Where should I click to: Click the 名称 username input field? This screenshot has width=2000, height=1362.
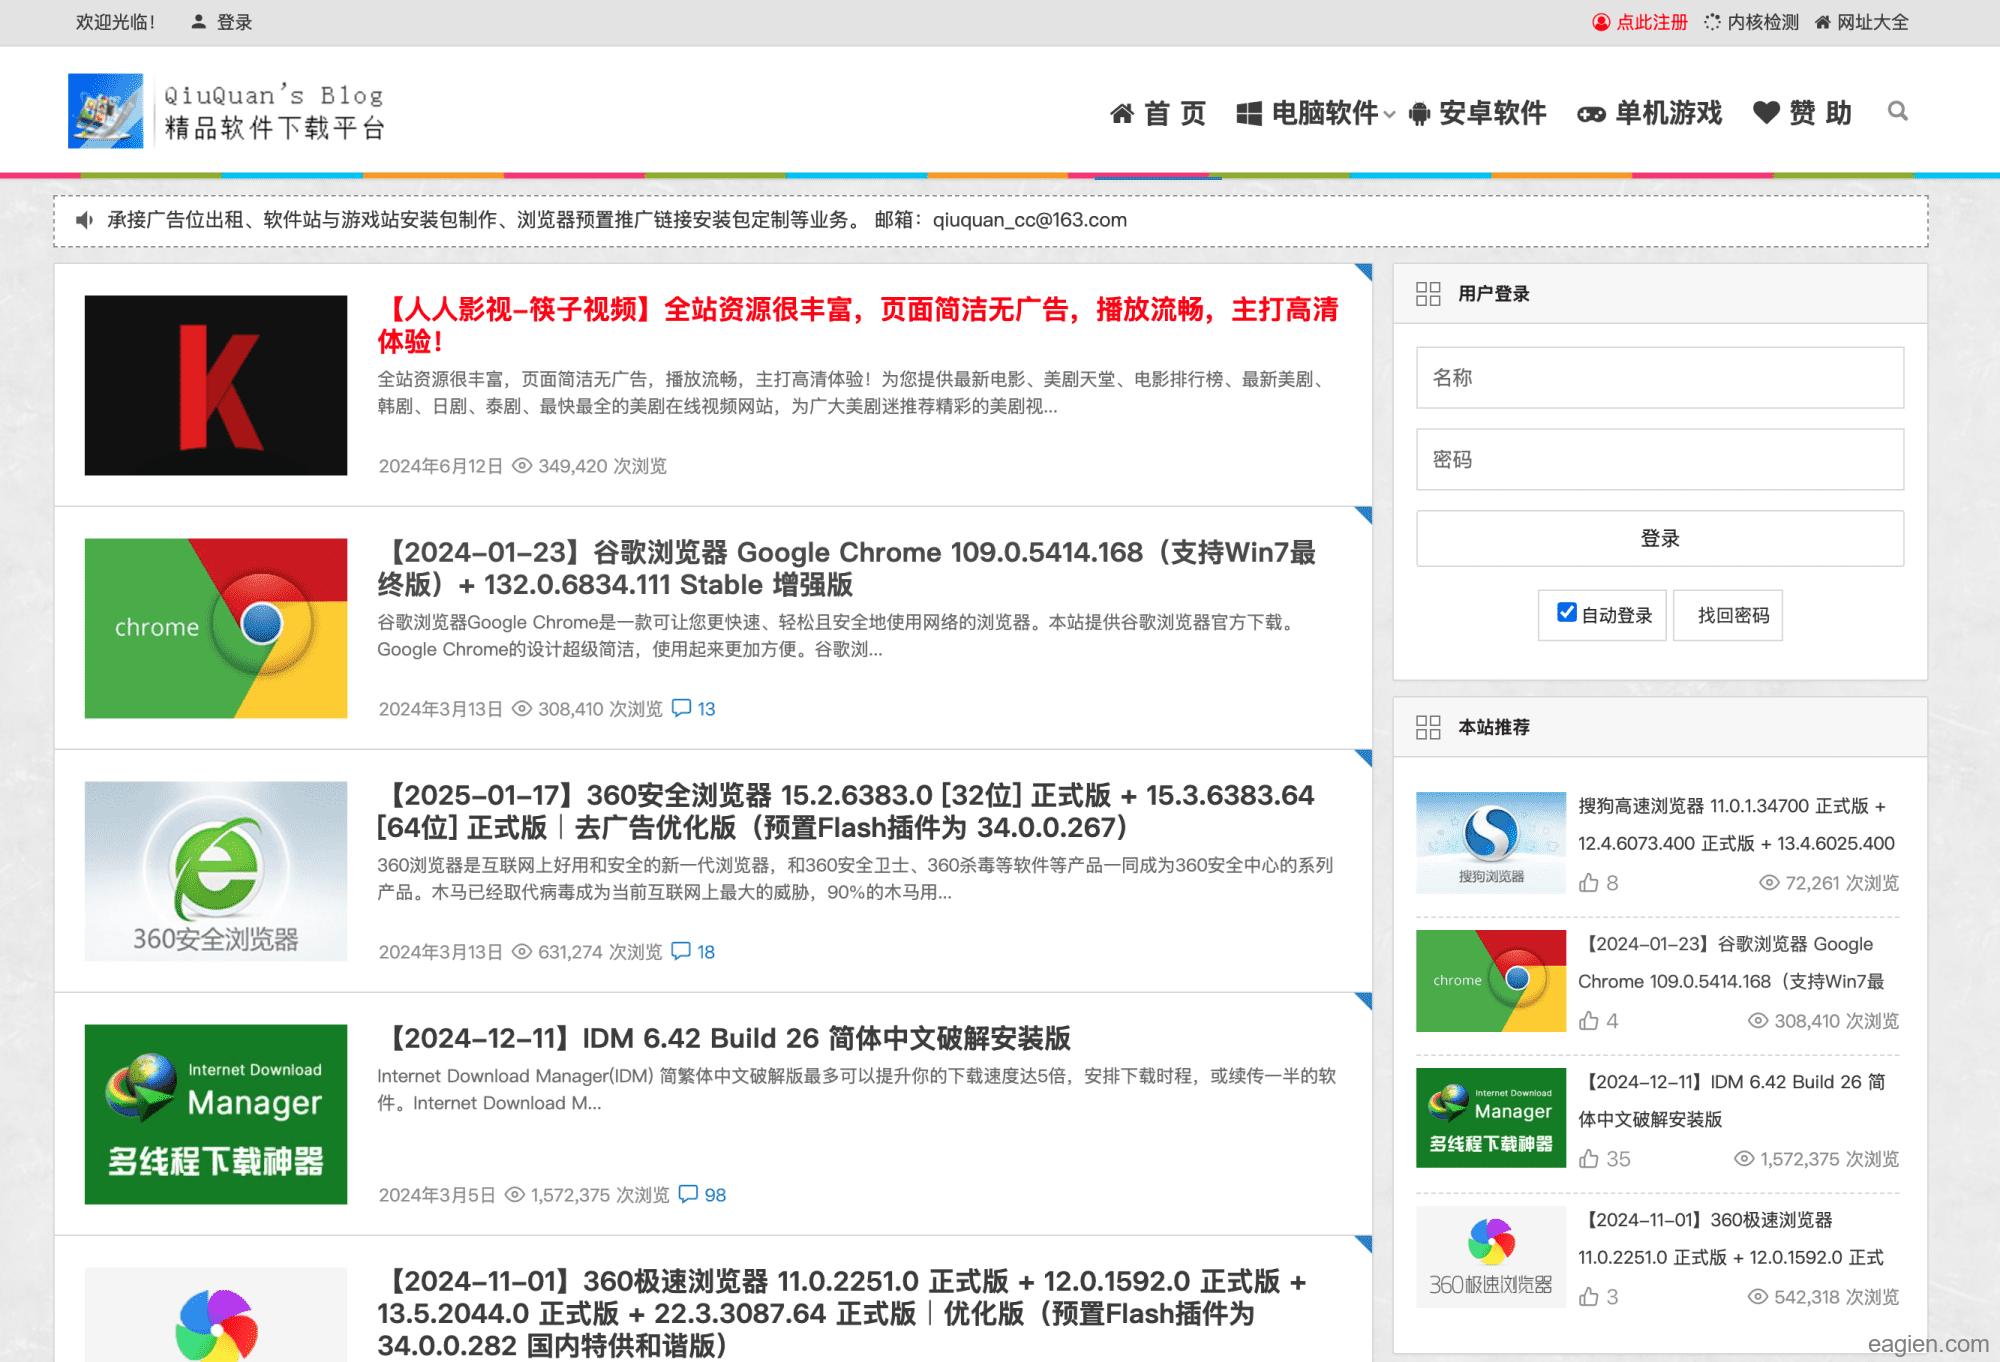[1659, 378]
